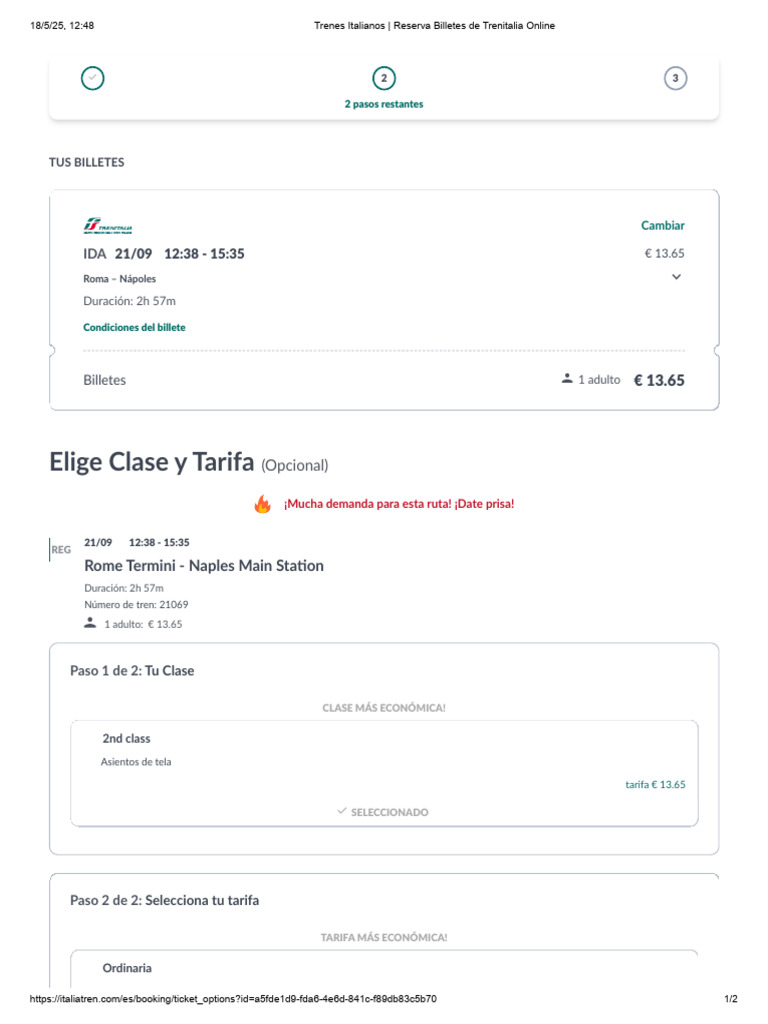Click the SELECCIONADO checkmark icon
This screenshot has height=1024, width=768.
coord(342,812)
